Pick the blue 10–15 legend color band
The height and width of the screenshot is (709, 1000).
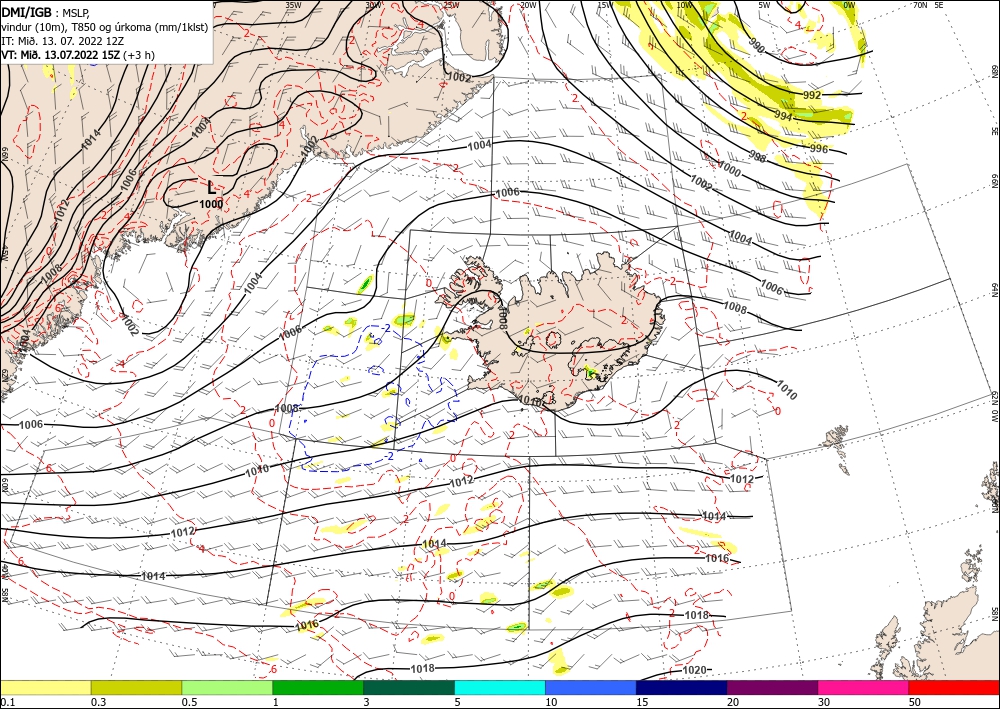[x=591, y=687]
